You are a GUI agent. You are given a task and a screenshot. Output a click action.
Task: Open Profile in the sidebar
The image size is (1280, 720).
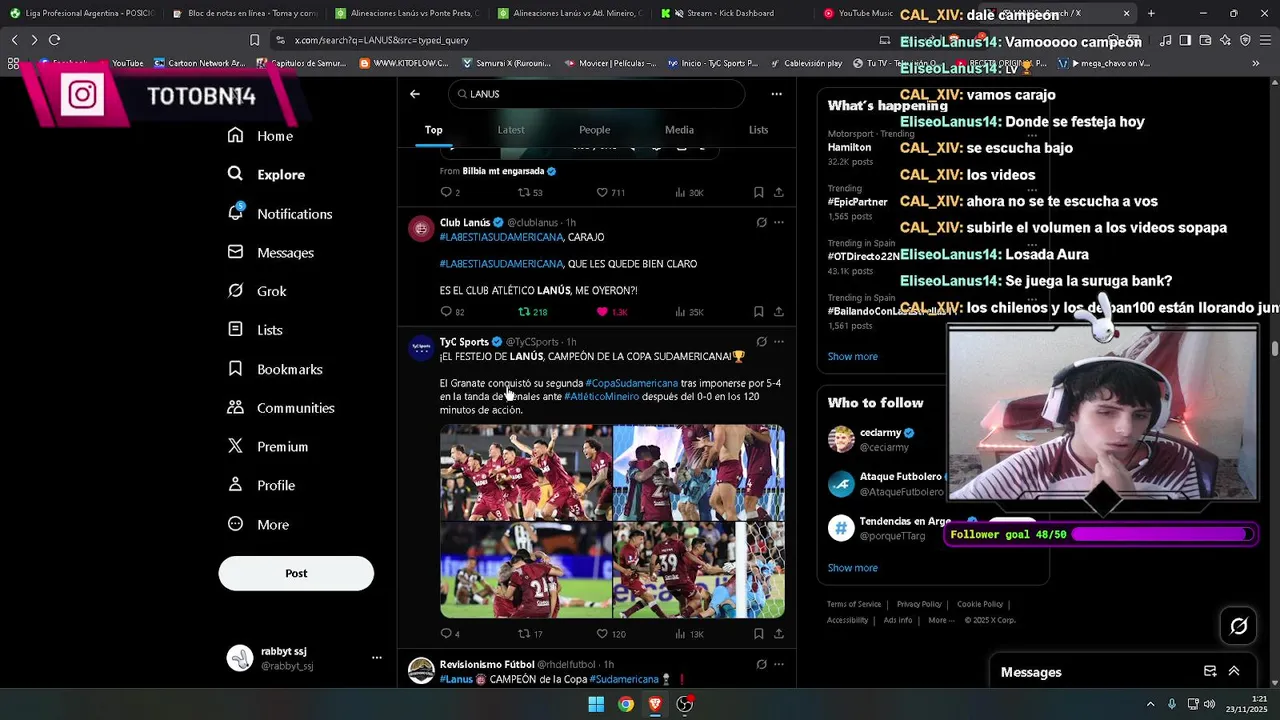(261, 485)
